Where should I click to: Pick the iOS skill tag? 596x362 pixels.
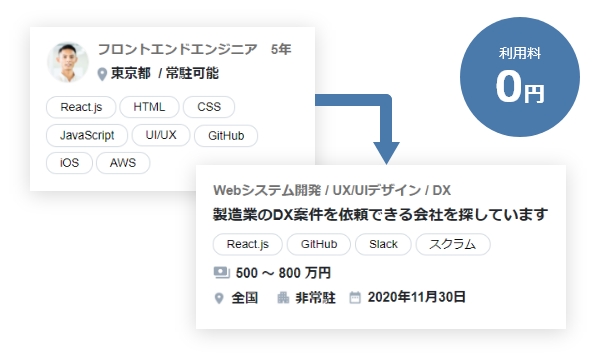click(69, 163)
